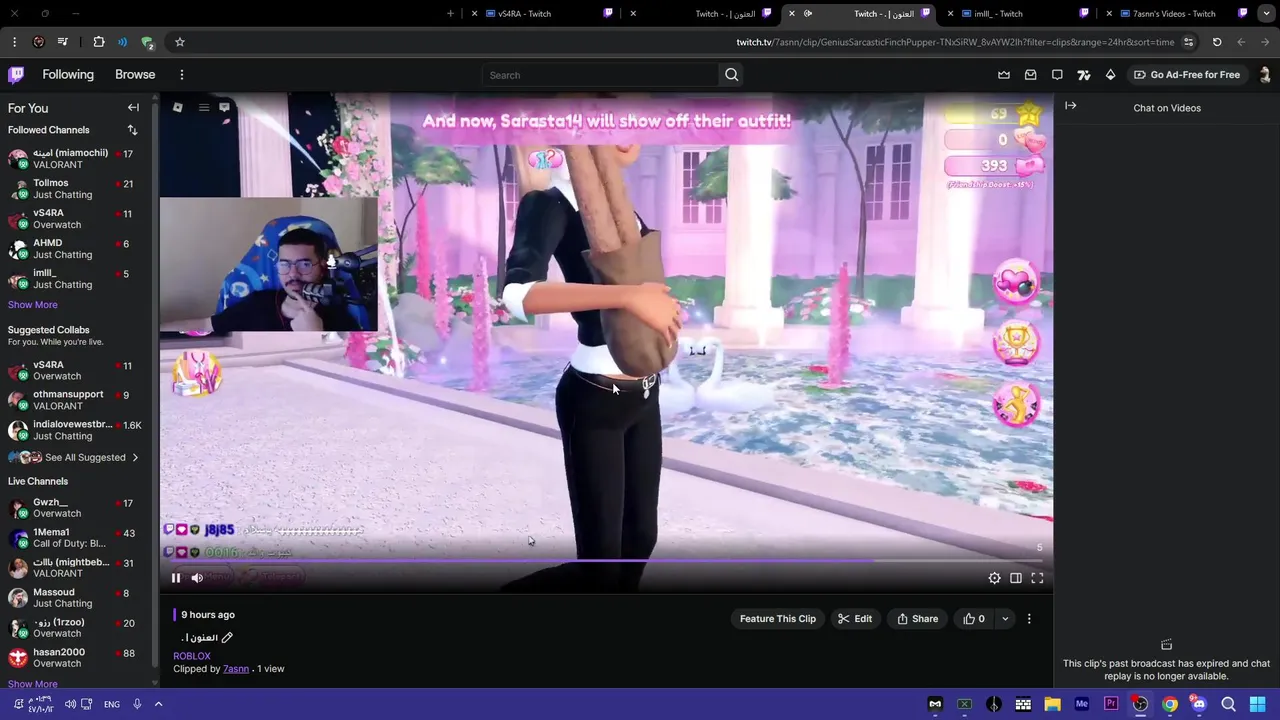Screen dimensions: 1280x720
Task: Switch to vS4RA Twitch browser tab
Action: 544,14
